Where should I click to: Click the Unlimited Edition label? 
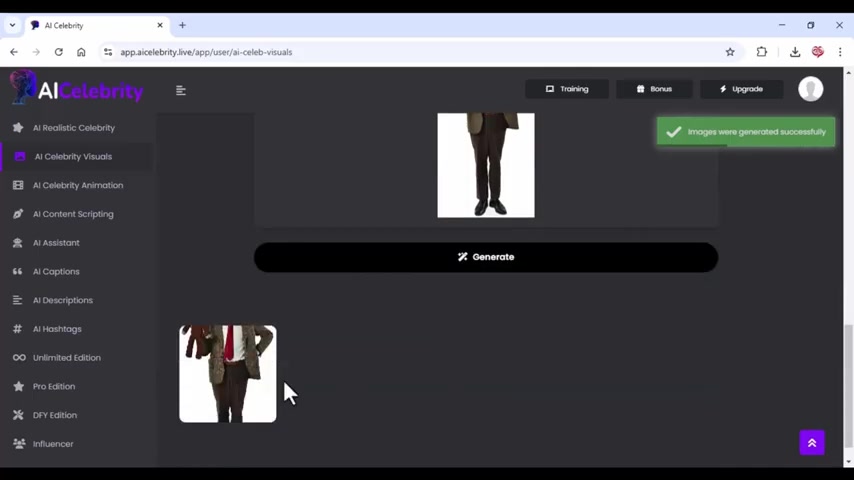click(67, 357)
